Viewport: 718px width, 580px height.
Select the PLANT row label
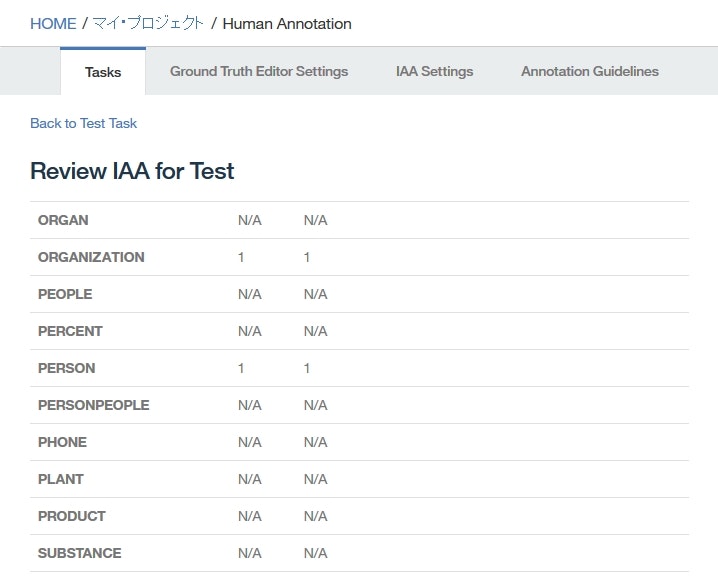click(x=61, y=479)
